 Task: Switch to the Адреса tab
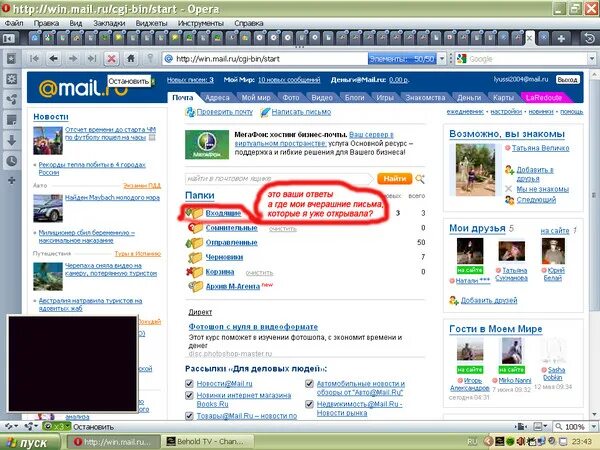[x=217, y=98]
